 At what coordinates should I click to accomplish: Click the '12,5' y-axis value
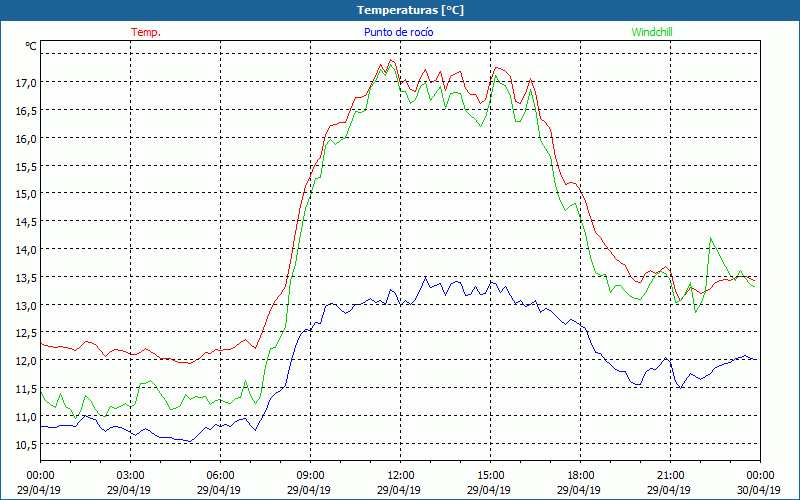[x=26, y=333]
